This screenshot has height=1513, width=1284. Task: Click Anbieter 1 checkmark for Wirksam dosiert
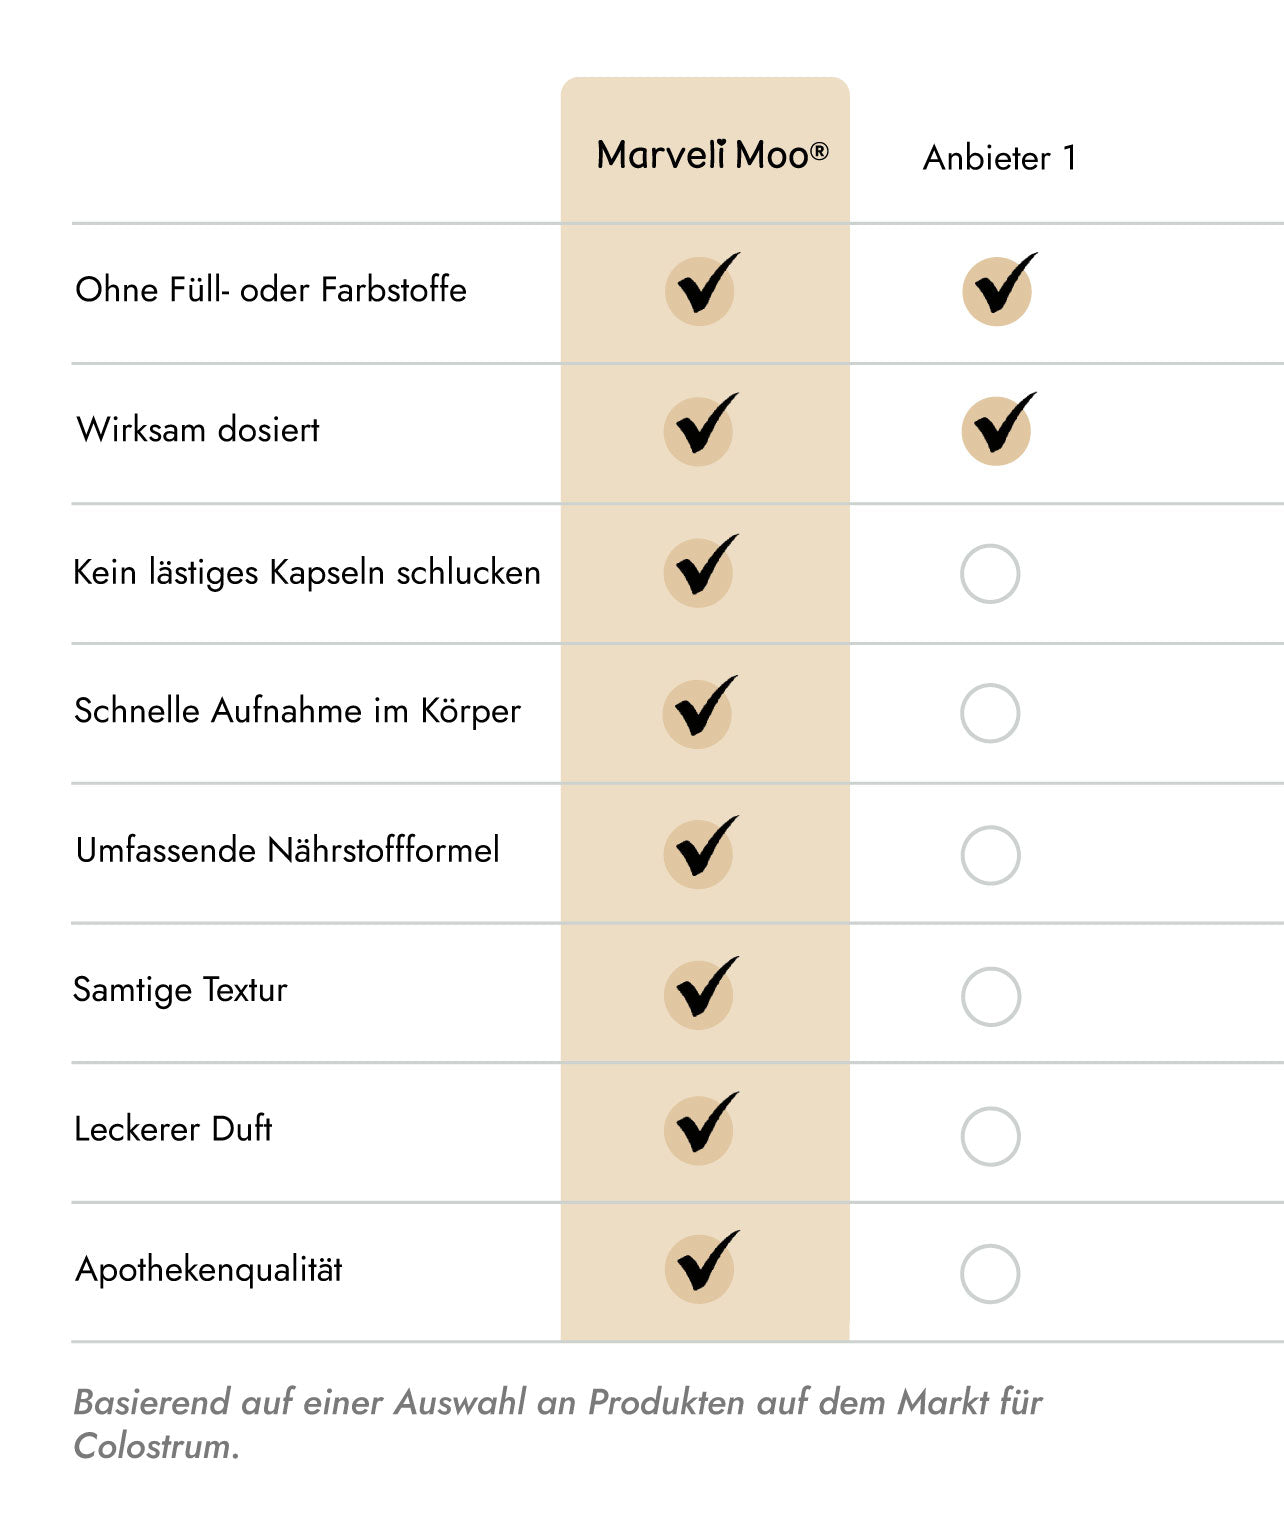coord(998,429)
